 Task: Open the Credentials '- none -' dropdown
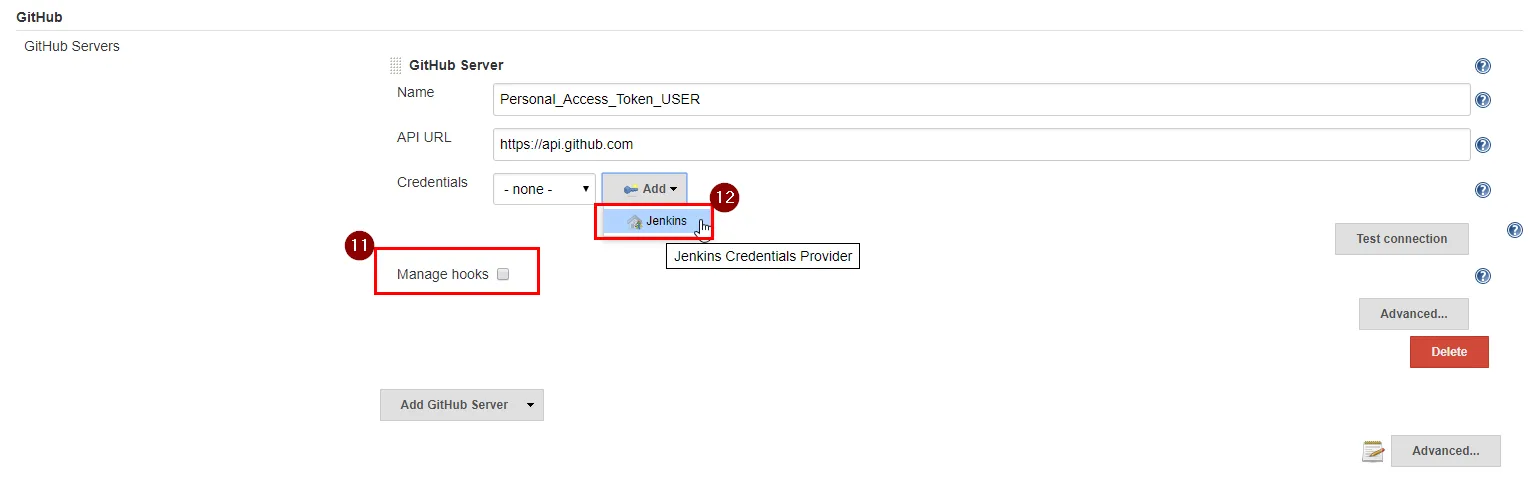pyautogui.click(x=544, y=189)
